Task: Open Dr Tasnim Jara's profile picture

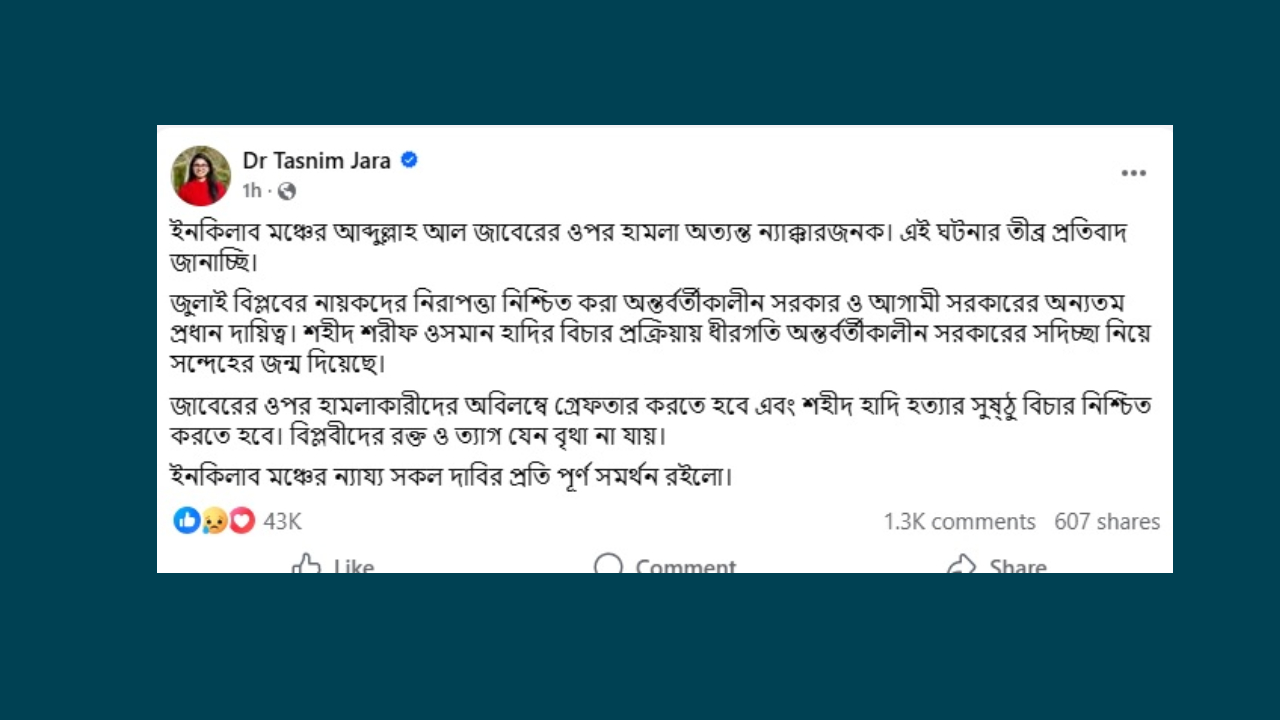Action: (x=201, y=175)
